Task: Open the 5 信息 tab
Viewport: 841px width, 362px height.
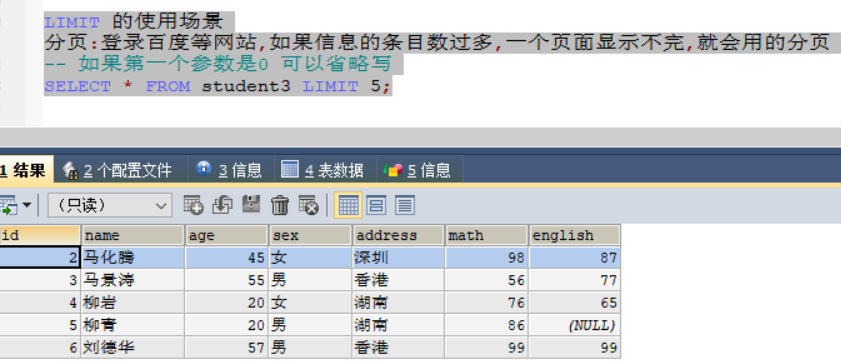Action: (419, 171)
